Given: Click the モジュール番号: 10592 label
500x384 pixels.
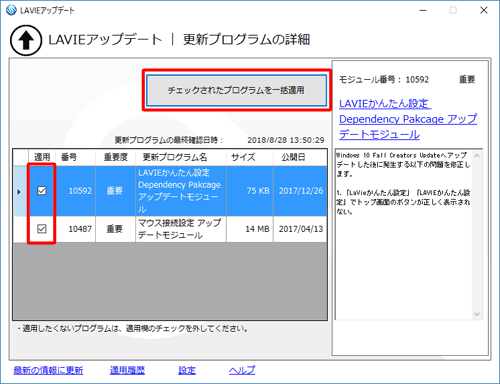Looking at the screenshot, I should [x=384, y=80].
